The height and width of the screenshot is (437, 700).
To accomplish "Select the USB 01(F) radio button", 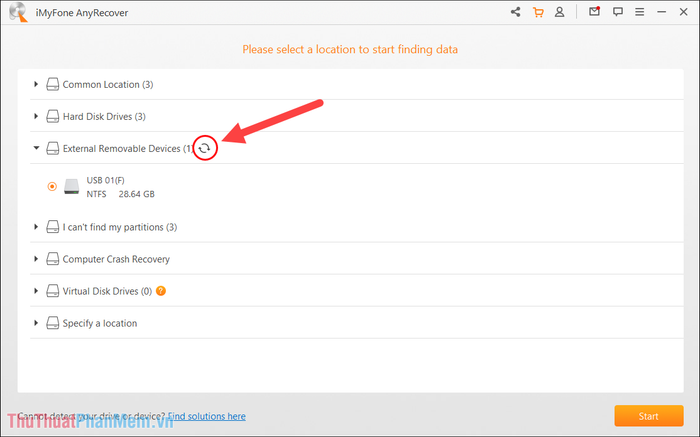I will click(x=52, y=187).
